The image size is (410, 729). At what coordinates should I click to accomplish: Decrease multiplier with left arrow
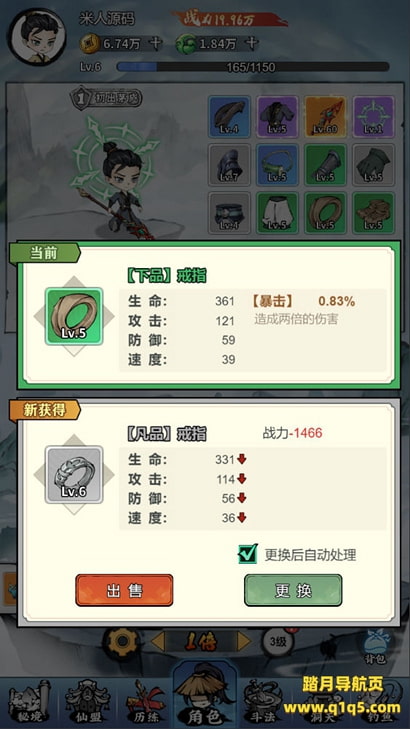[x=158, y=642]
